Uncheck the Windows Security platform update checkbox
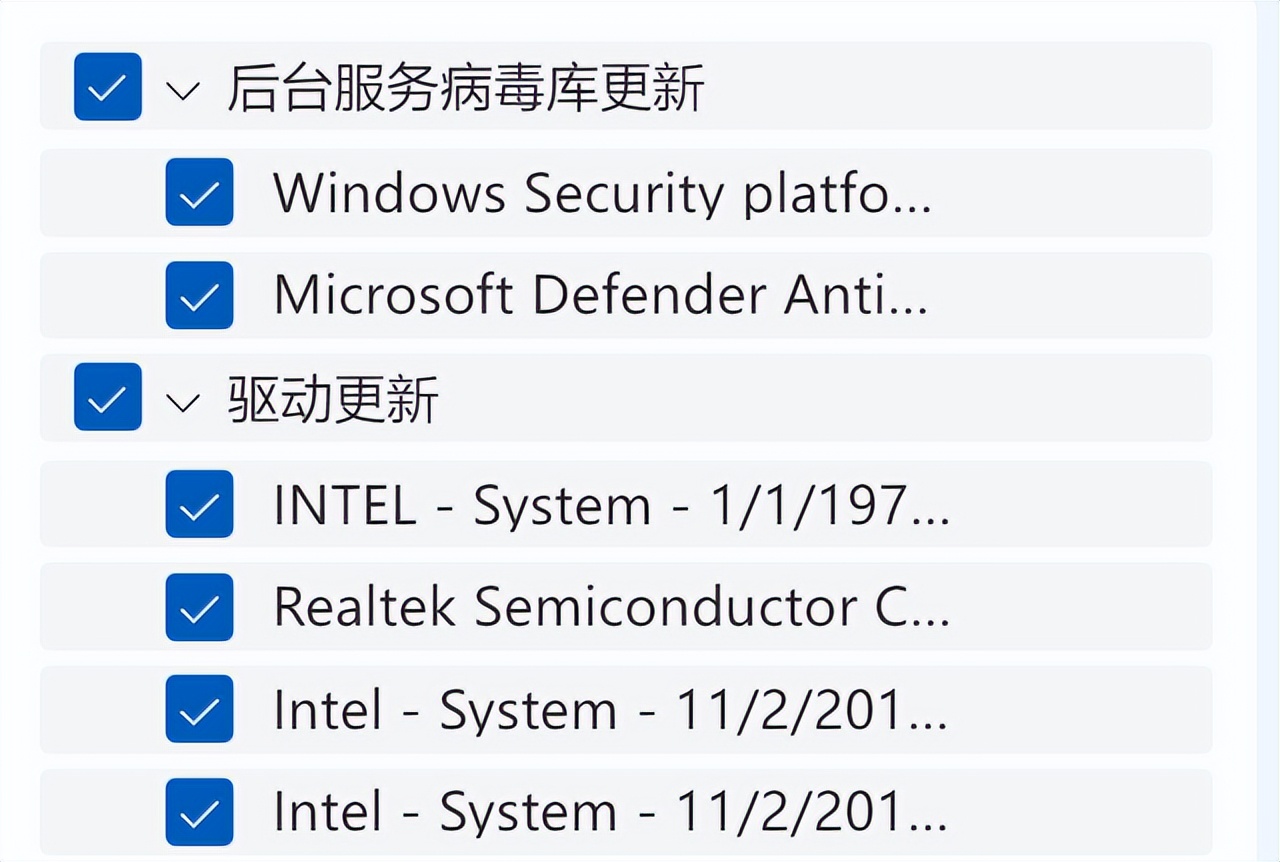The image size is (1280, 862). pyautogui.click(x=199, y=193)
